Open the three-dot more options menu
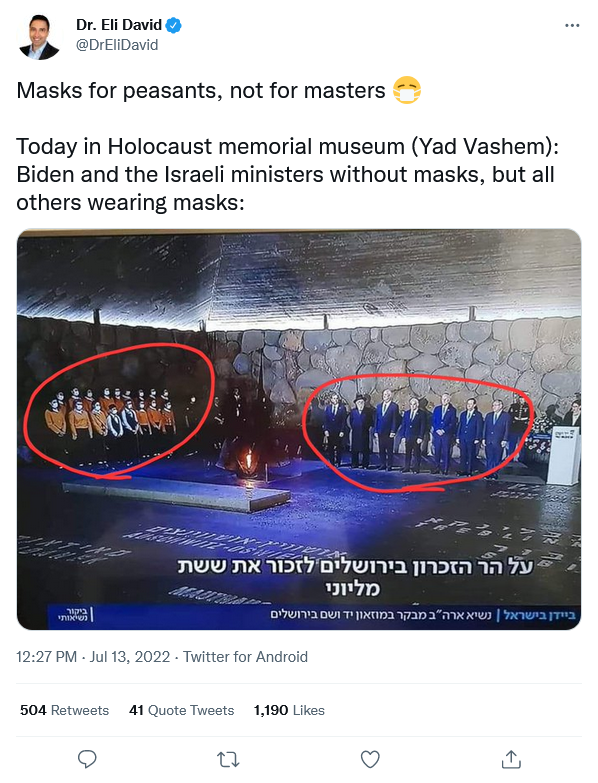 572,25
